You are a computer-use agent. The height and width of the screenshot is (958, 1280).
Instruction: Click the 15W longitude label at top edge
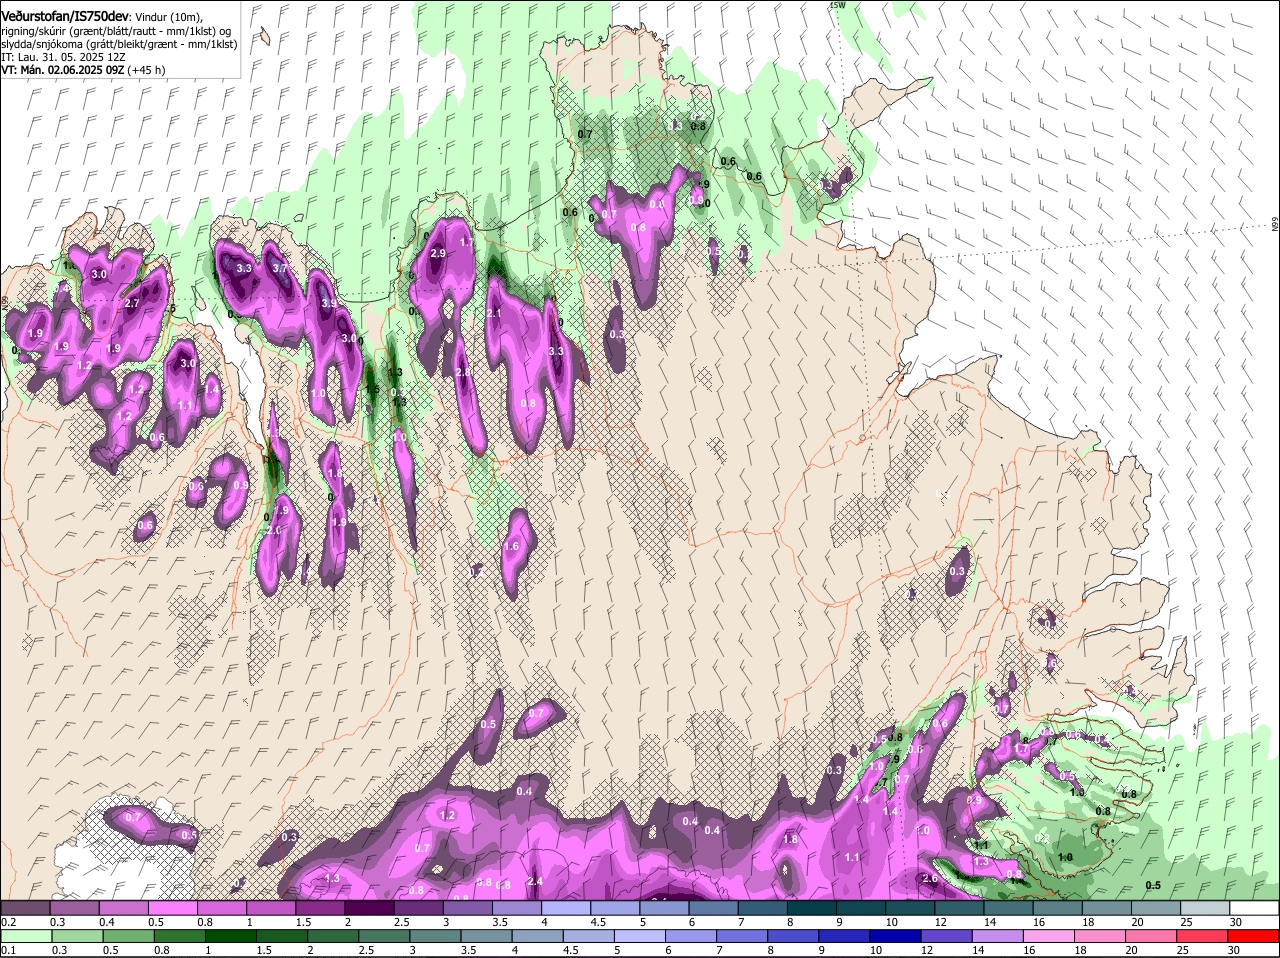(x=837, y=5)
